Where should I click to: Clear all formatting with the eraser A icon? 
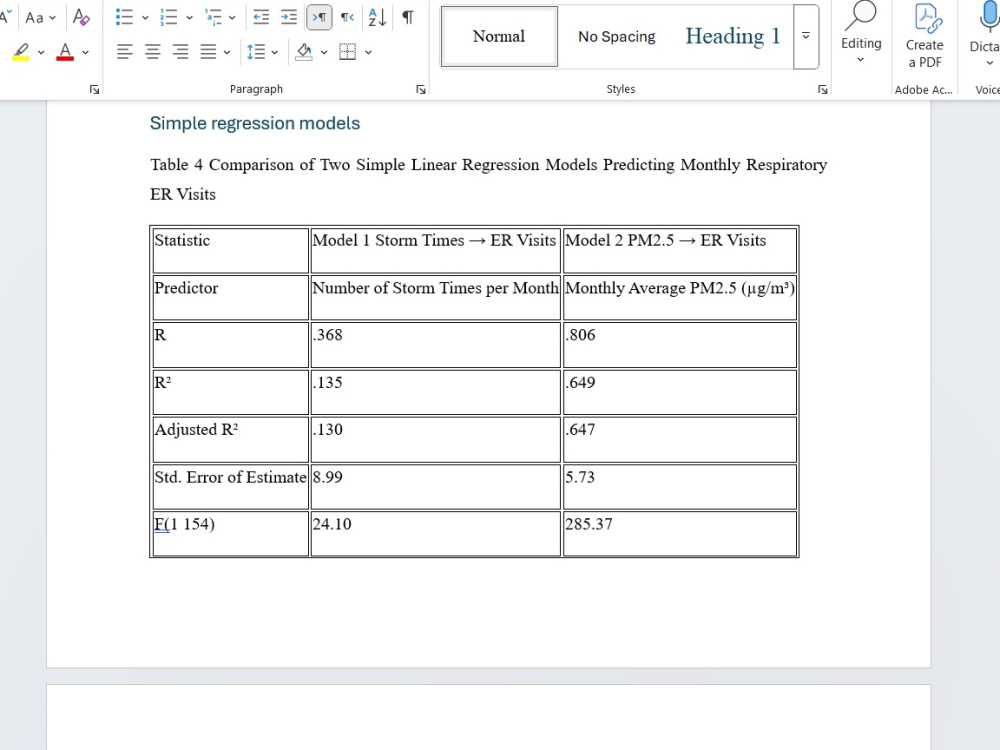81,17
